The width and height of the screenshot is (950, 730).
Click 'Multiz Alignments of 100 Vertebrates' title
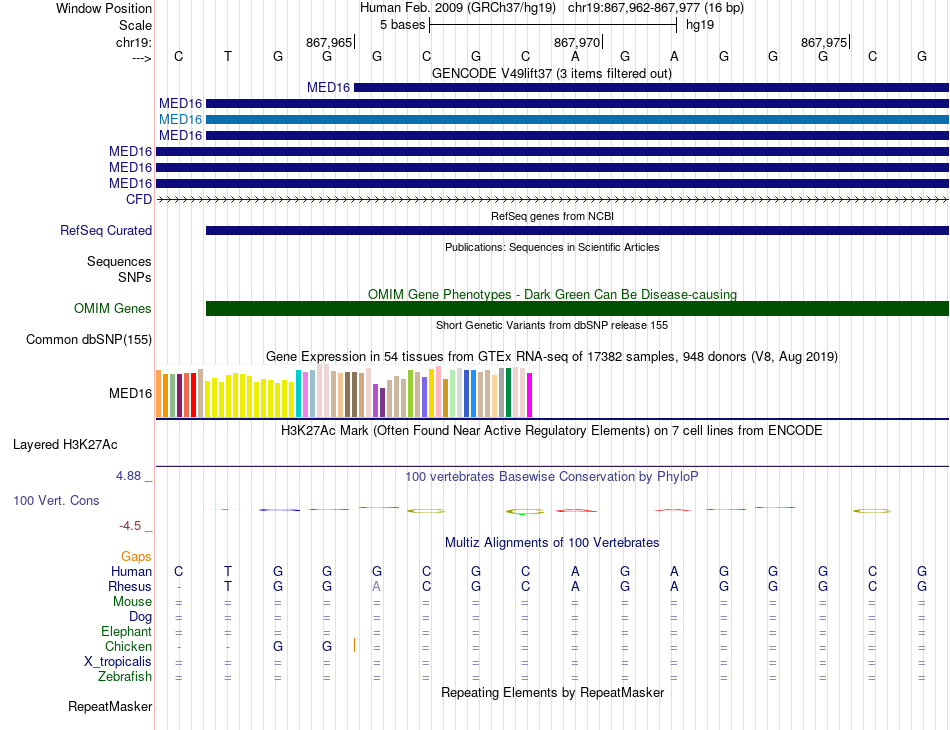tap(552, 542)
